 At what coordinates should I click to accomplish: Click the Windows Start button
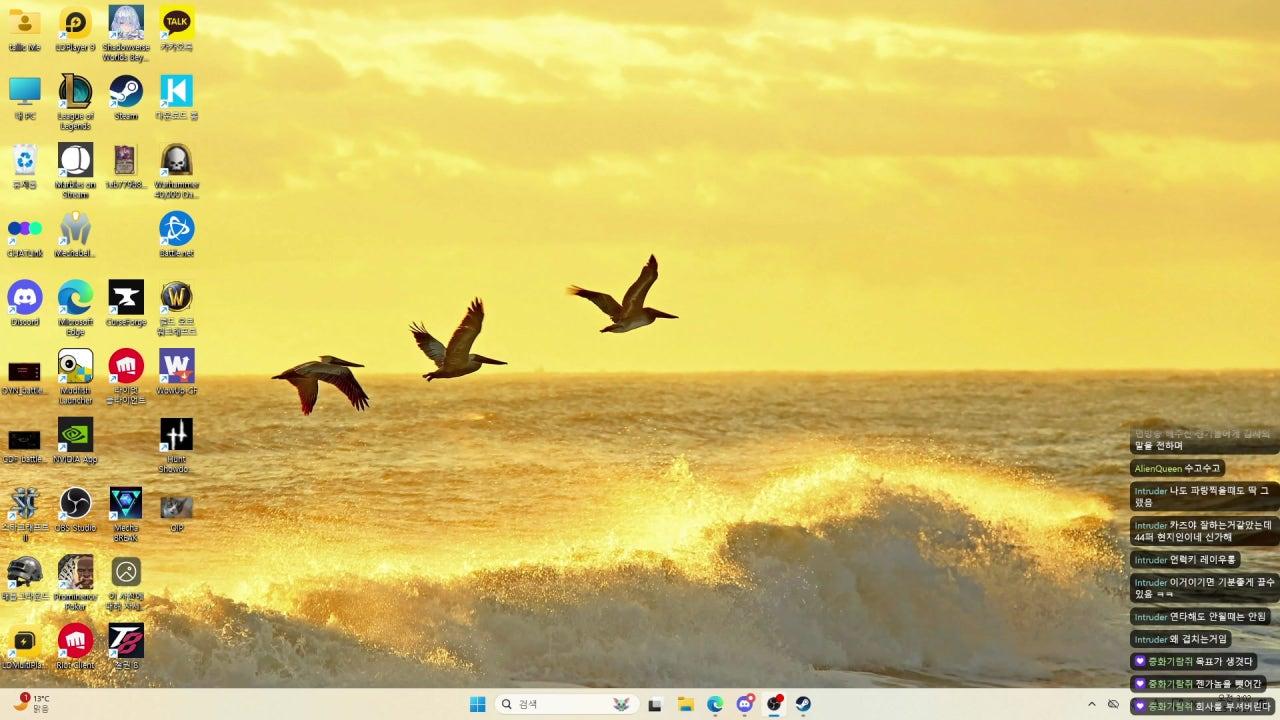click(x=478, y=704)
